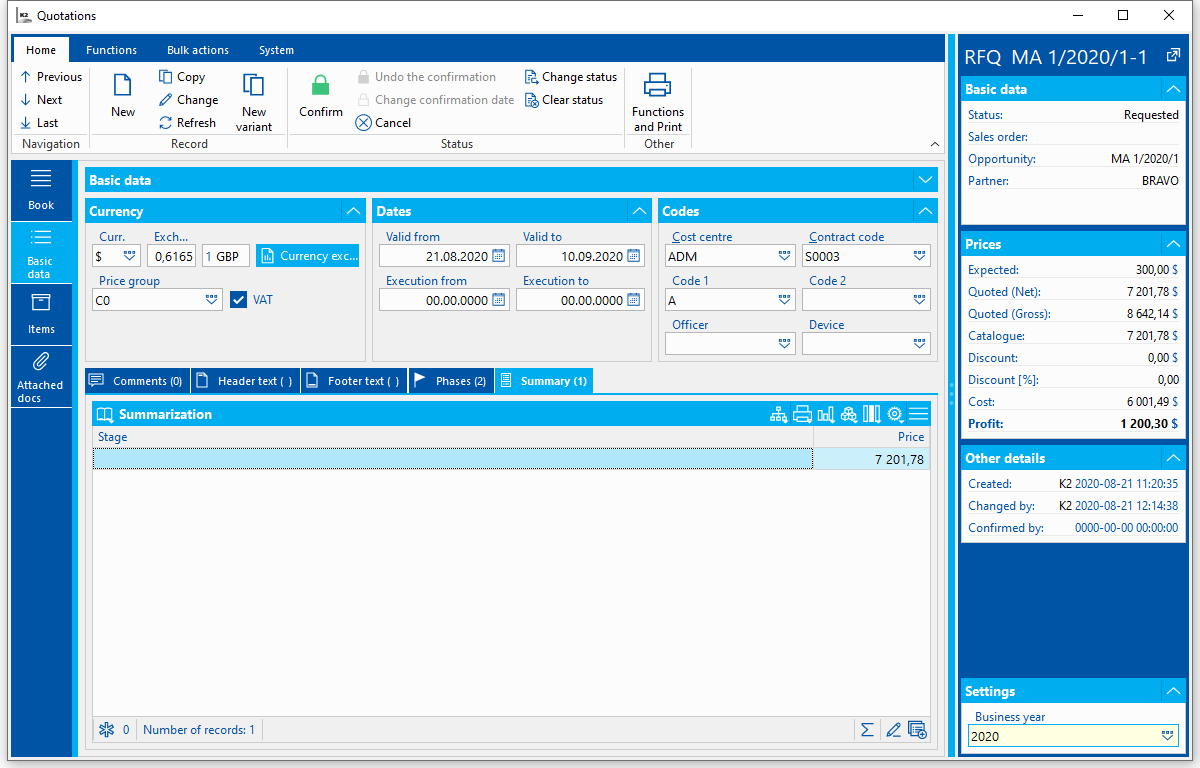Viewport: 1200px width, 768px height.
Task: Open the Code 2 dropdown
Action: [919, 299]
